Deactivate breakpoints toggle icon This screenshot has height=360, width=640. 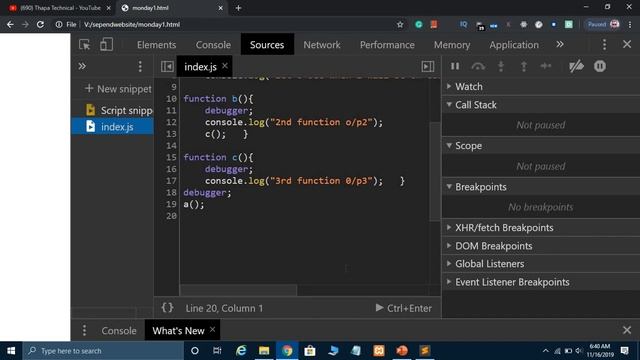(576, 66)
